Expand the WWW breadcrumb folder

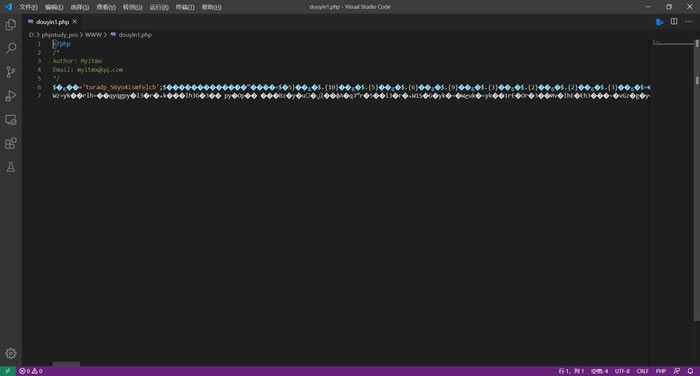click(x=93, y=35)
